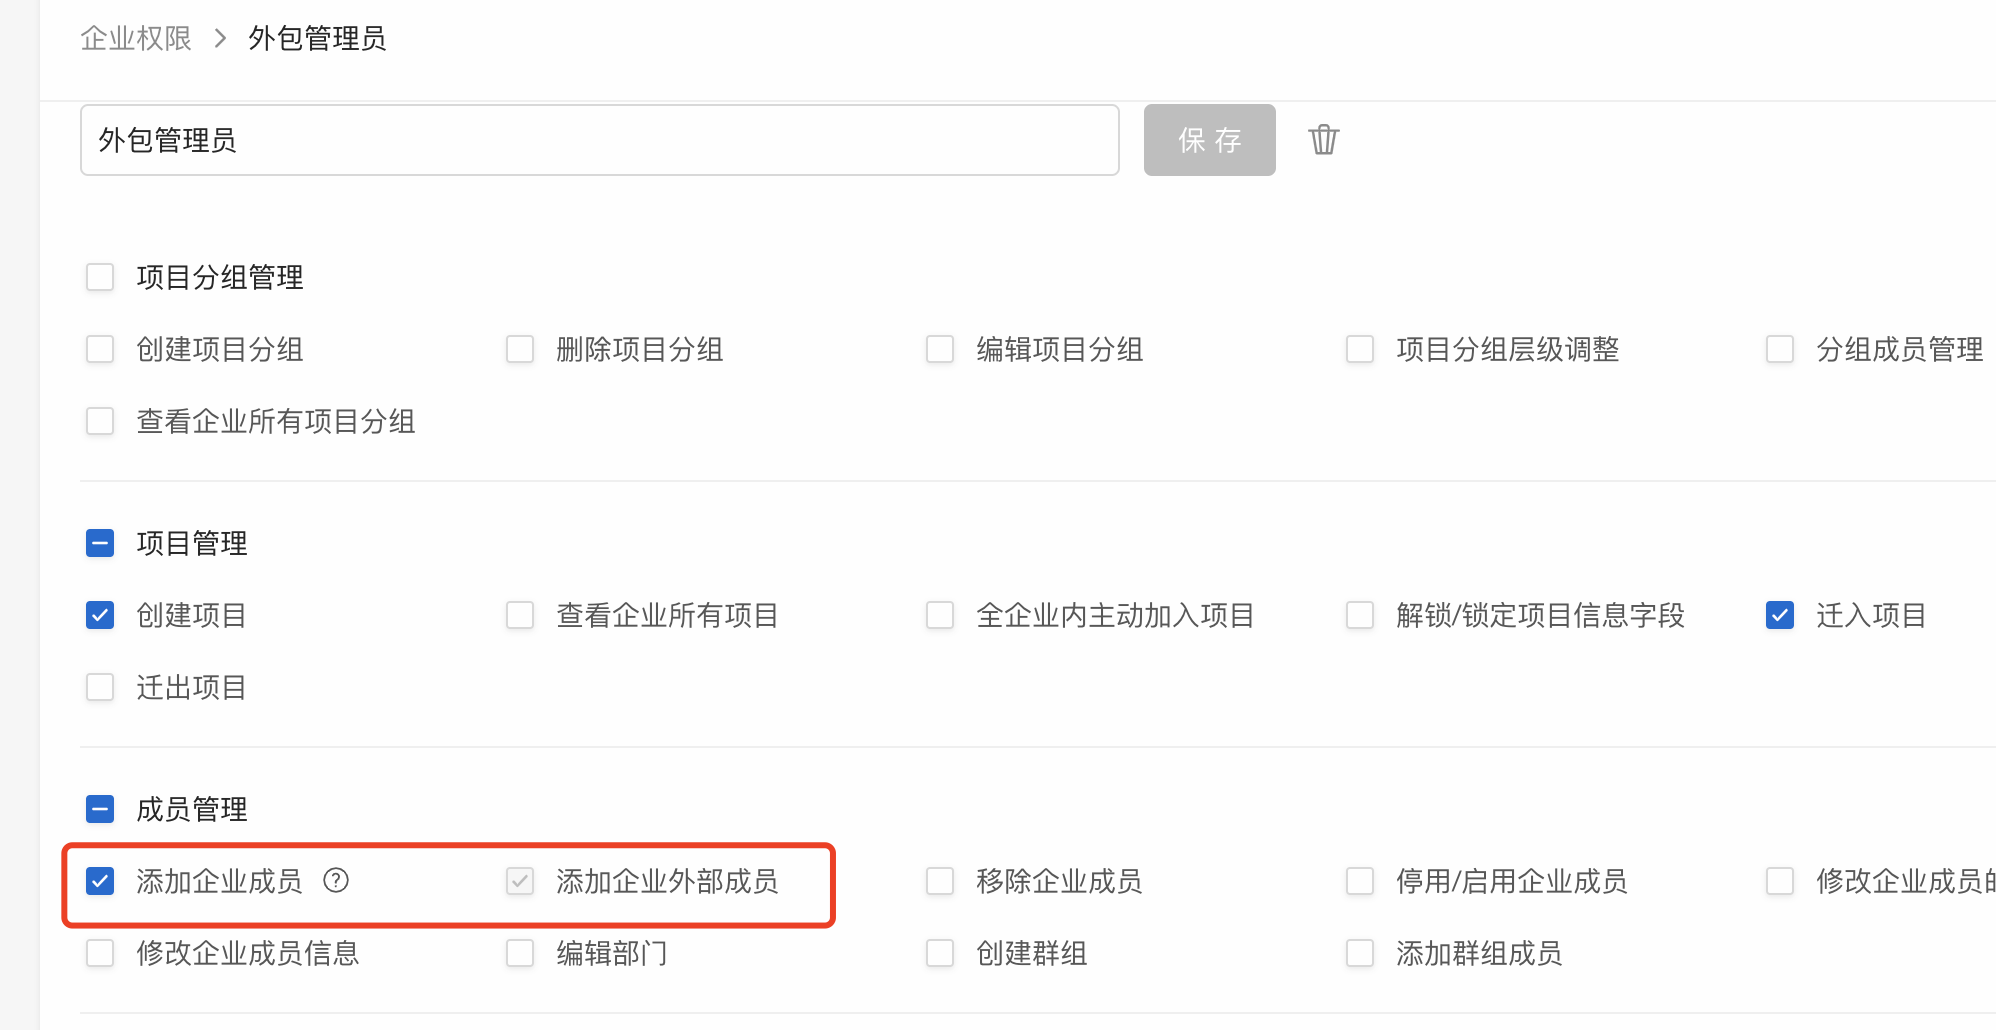
Task: Uncheck 迁入项目 permission
Action: (x=1780, y=615)
